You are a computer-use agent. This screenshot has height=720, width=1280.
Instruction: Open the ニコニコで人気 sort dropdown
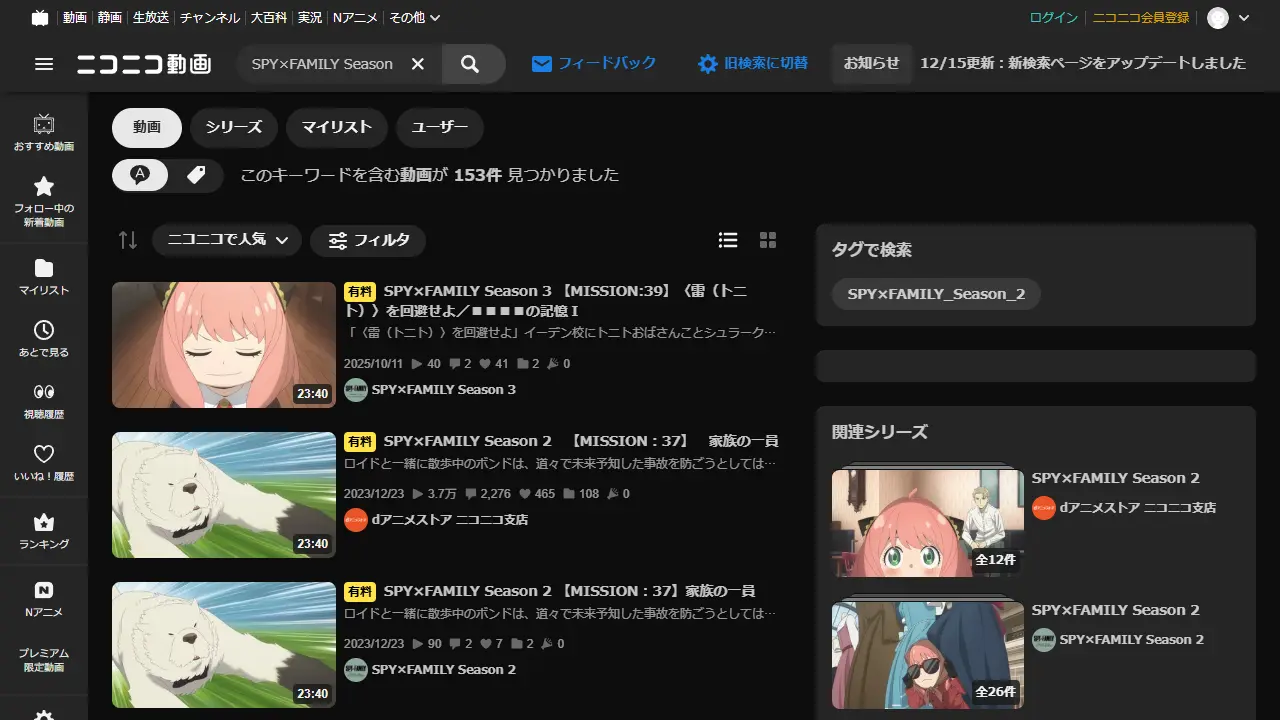point(226,240)
